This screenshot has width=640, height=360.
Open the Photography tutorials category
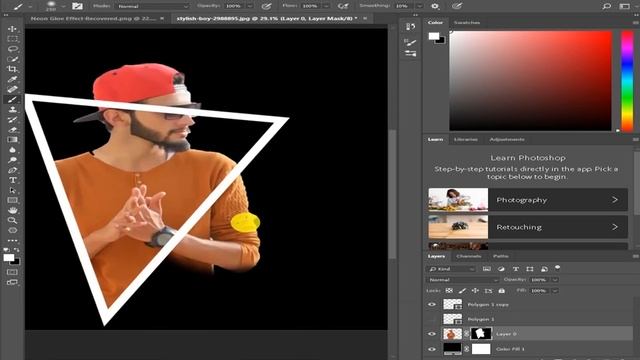pos(528,200)
